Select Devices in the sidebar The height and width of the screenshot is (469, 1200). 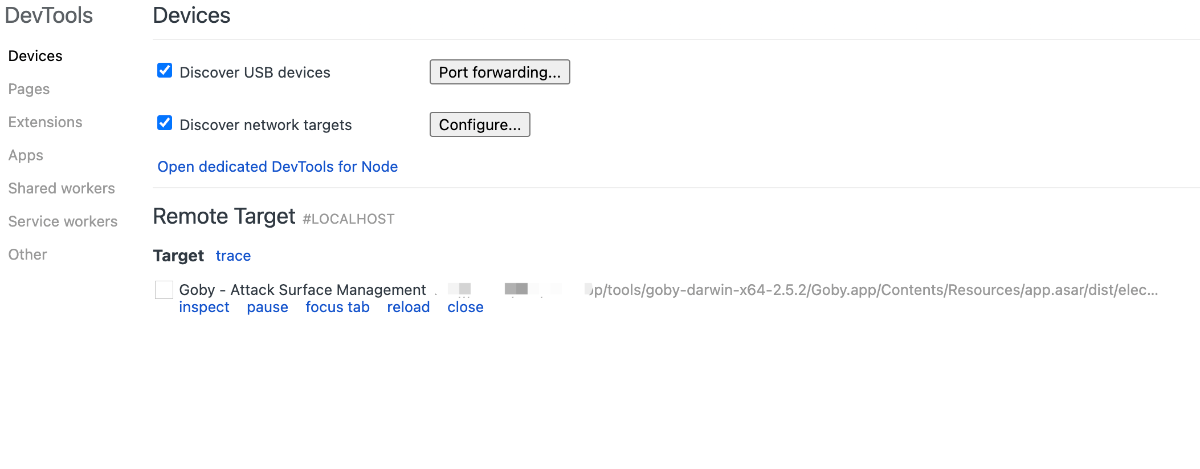[x=35, y=56]
